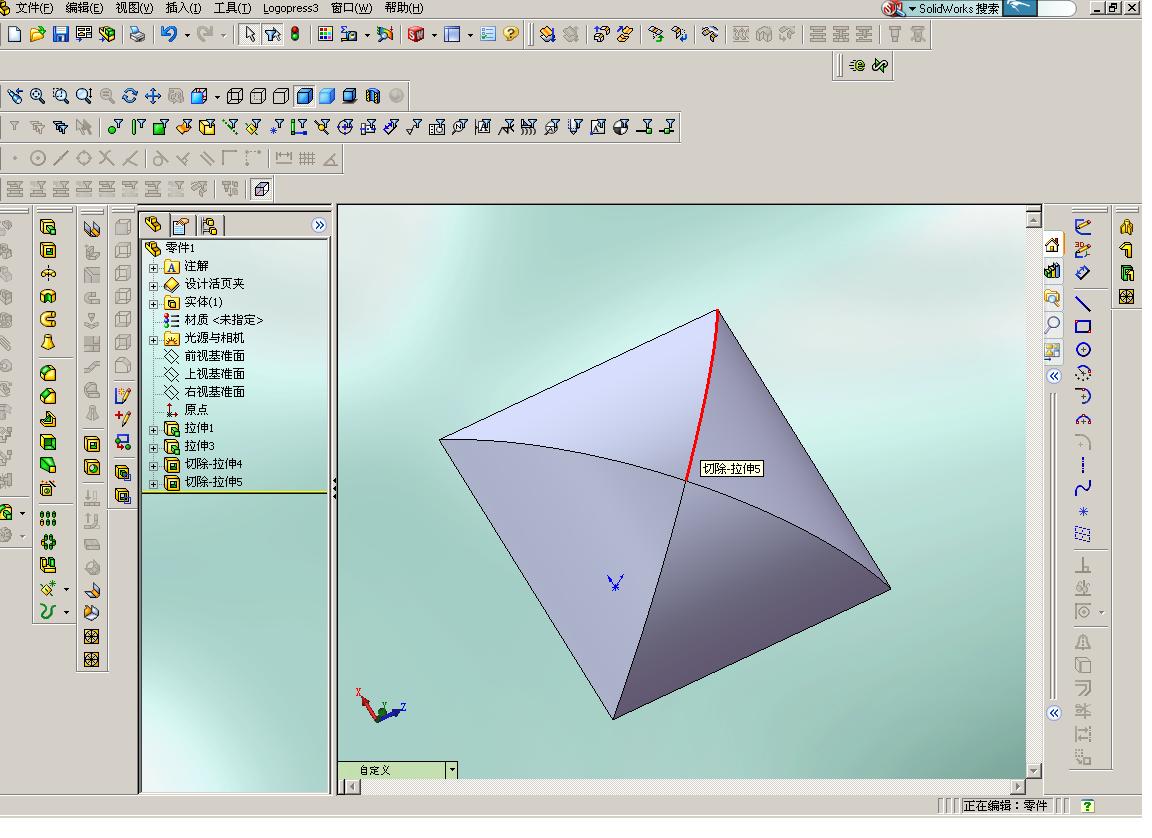
Task: Select the Line sketch tool
Action: pyautogui.click(x=1082, y=303)
